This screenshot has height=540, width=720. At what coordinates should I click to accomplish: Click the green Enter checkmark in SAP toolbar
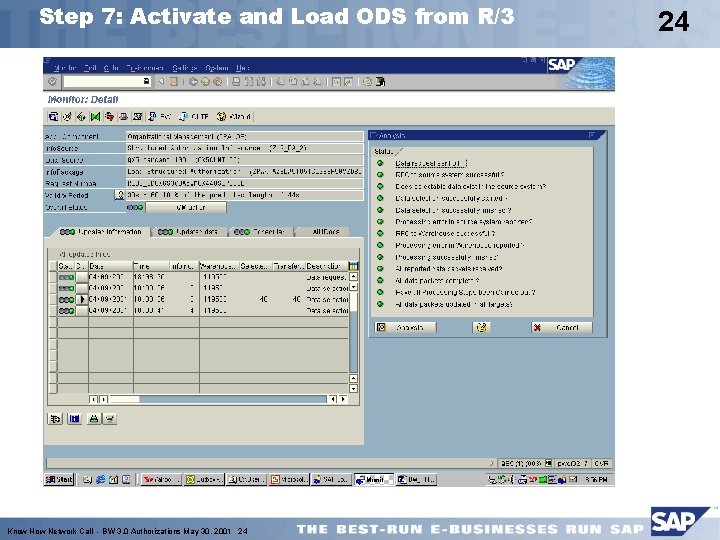click(x=52, y=82)
